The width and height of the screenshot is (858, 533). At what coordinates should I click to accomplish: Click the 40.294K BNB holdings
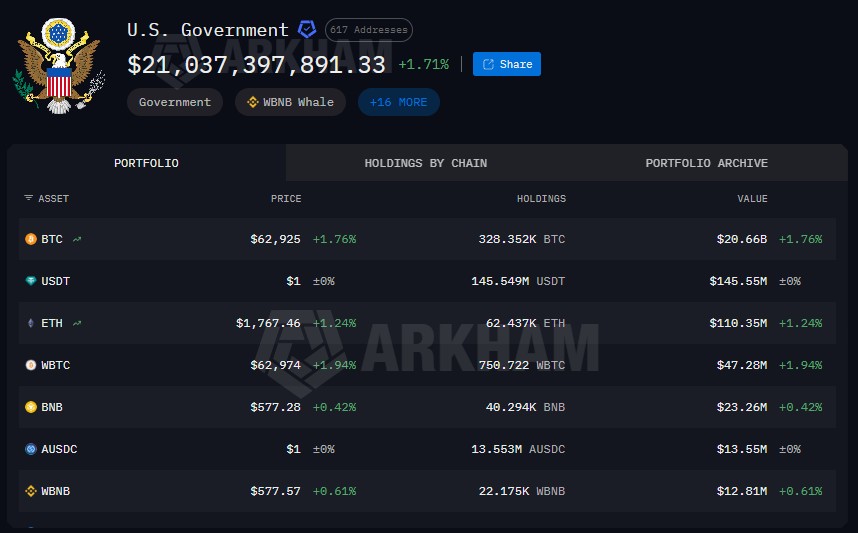pos(525,407)
